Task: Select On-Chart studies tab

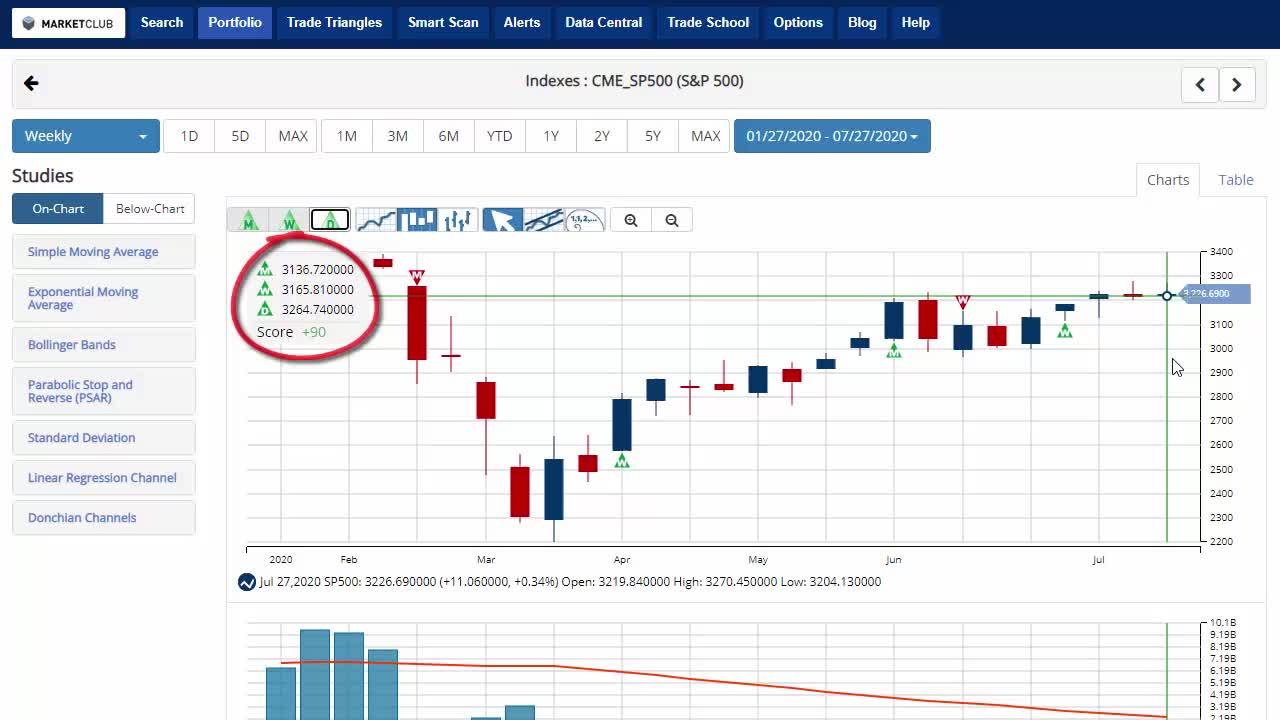Action: (58, 209)
